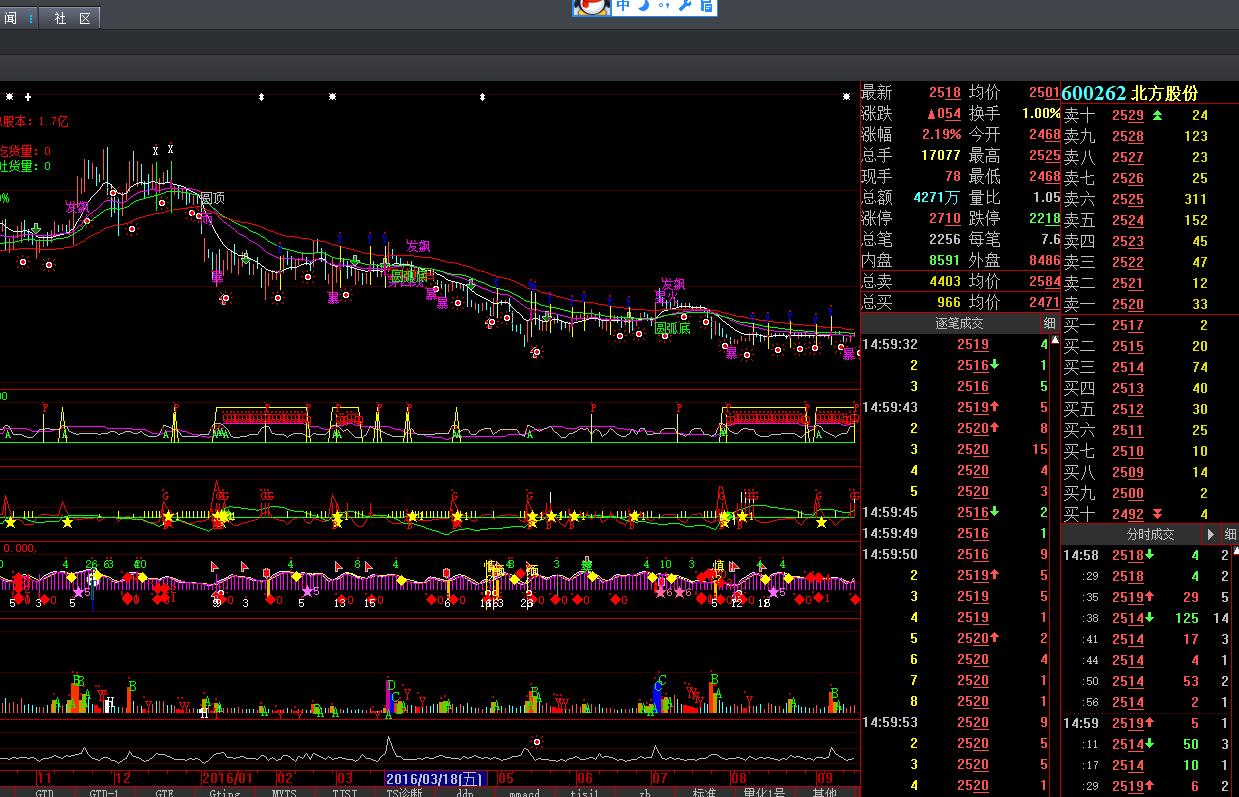Click the 2016/01 timeline label

(227, 779)
